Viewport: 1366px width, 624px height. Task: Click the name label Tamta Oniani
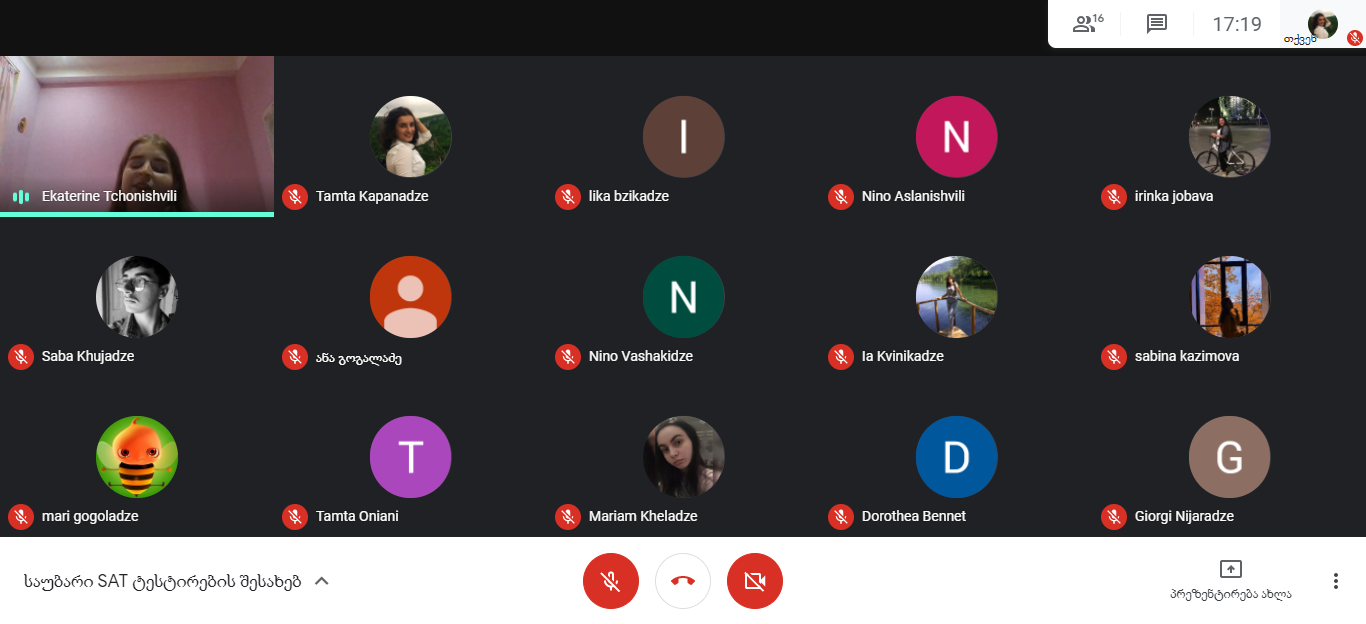point(357,517)
